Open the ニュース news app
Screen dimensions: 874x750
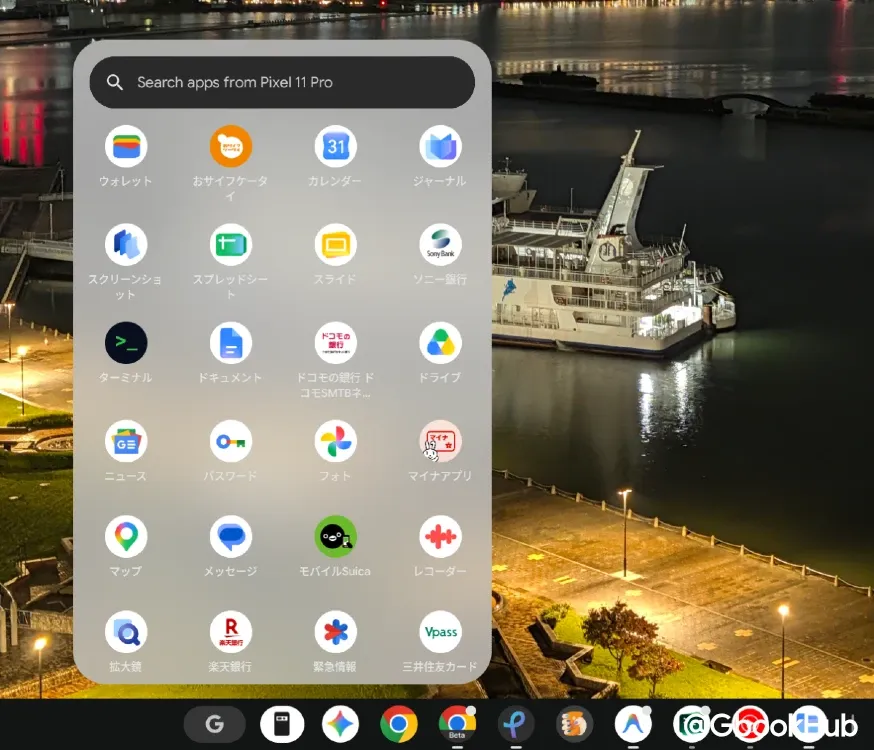126,441
